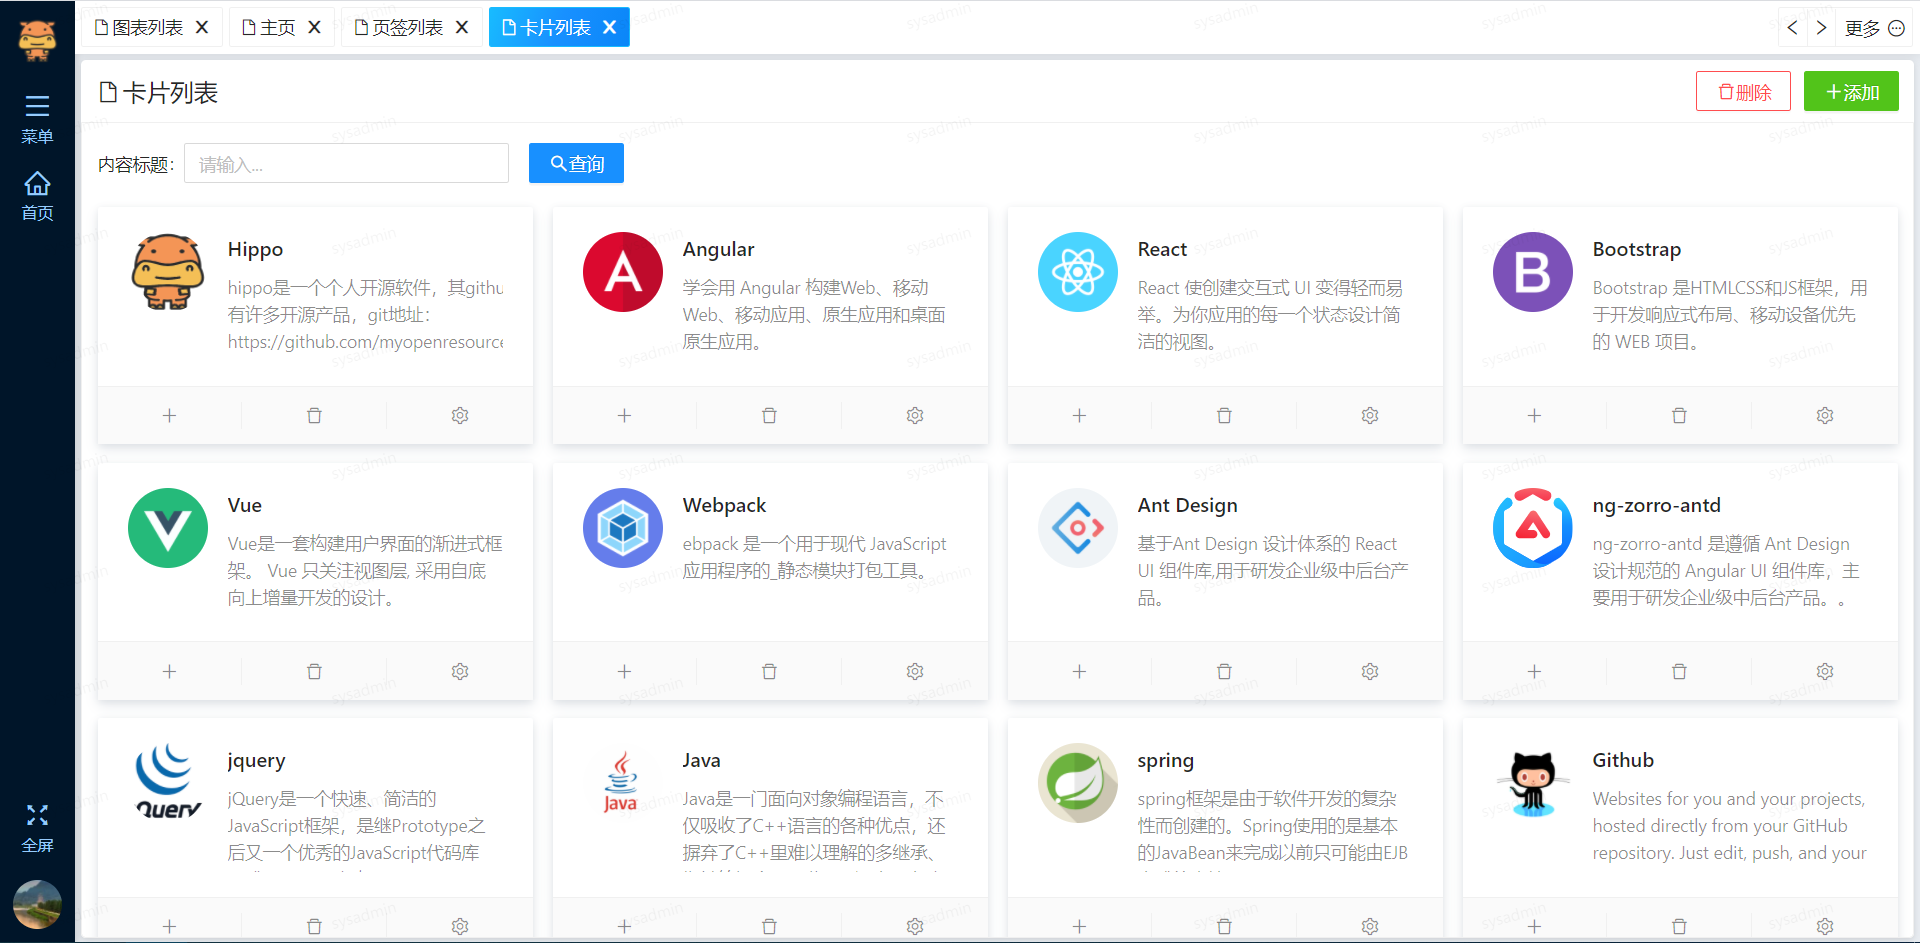Click the Github card title

1623,760
